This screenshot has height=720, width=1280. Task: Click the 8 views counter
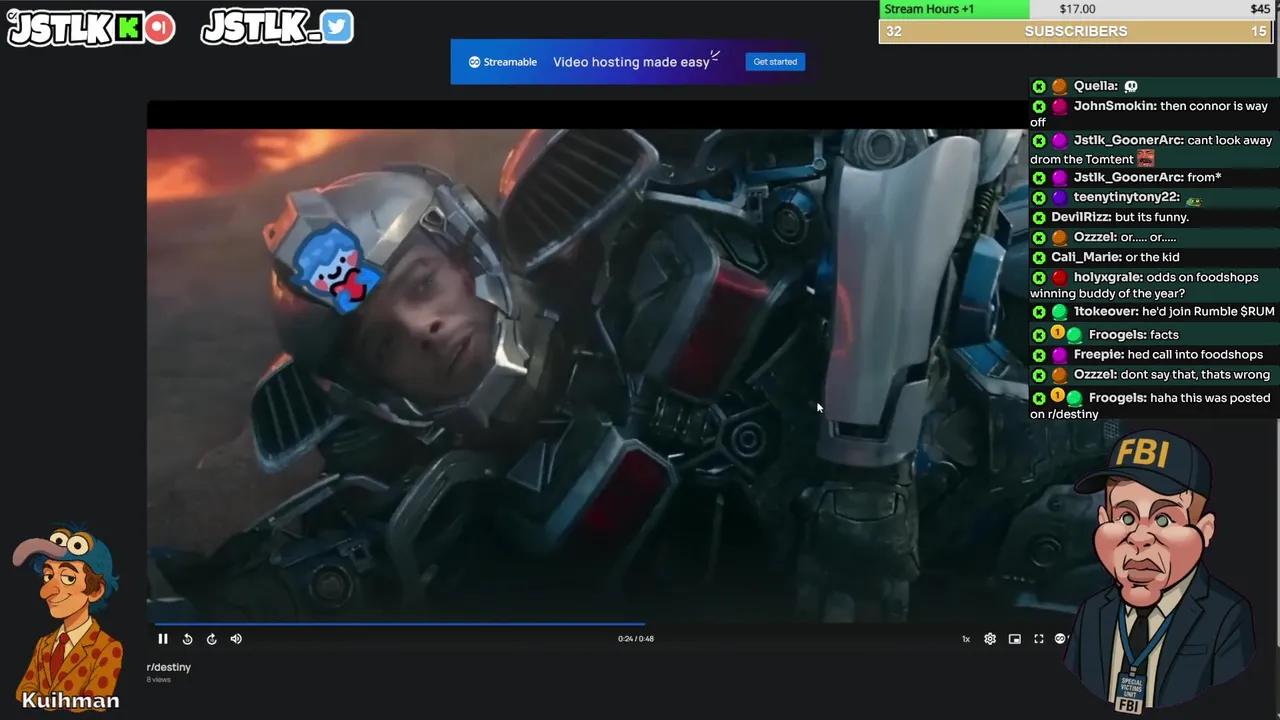pos(159,680)
